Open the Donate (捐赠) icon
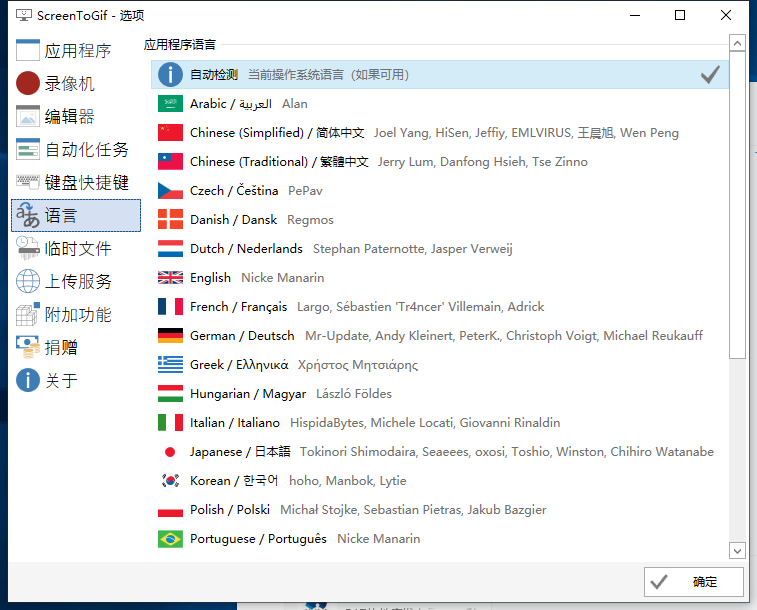The height and width of the screenshot is (610, 757). 28,348
